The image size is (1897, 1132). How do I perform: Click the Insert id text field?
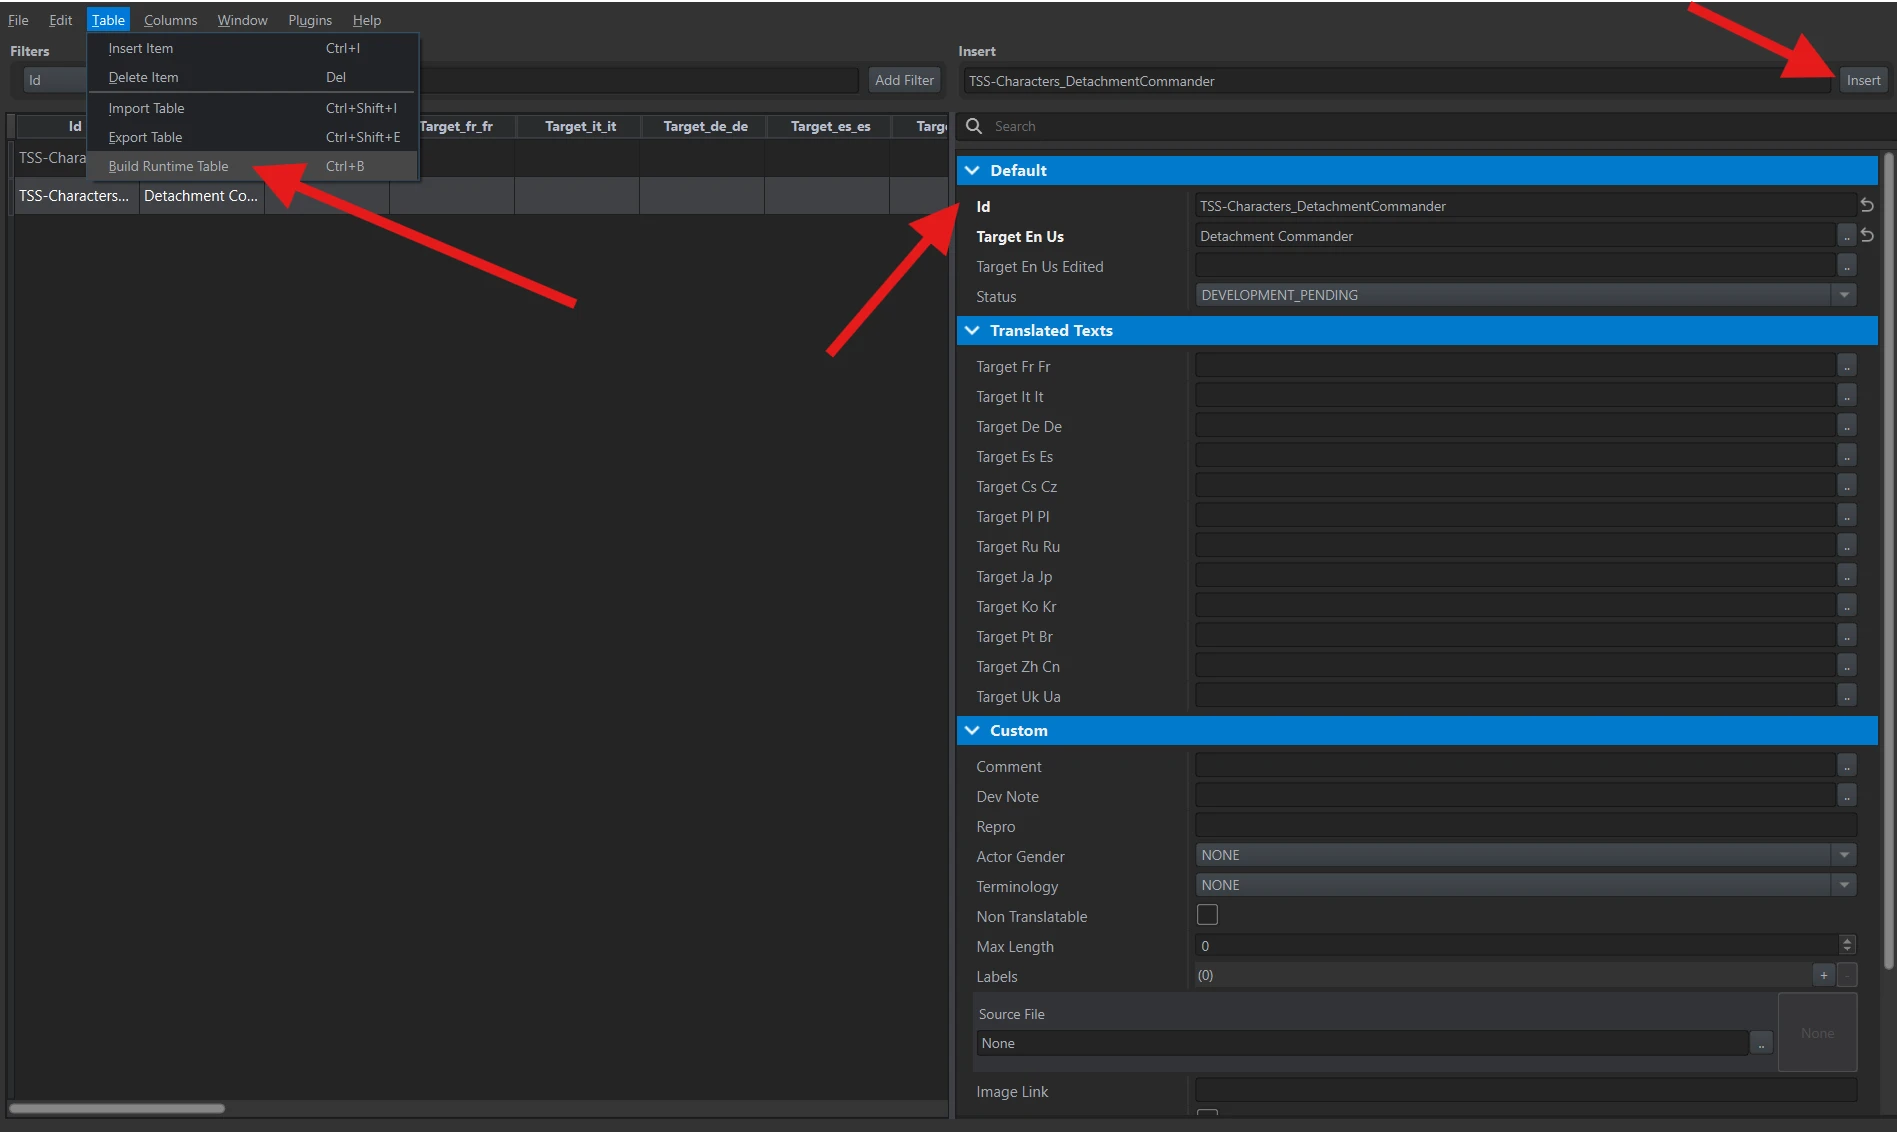click(1397, 81)
